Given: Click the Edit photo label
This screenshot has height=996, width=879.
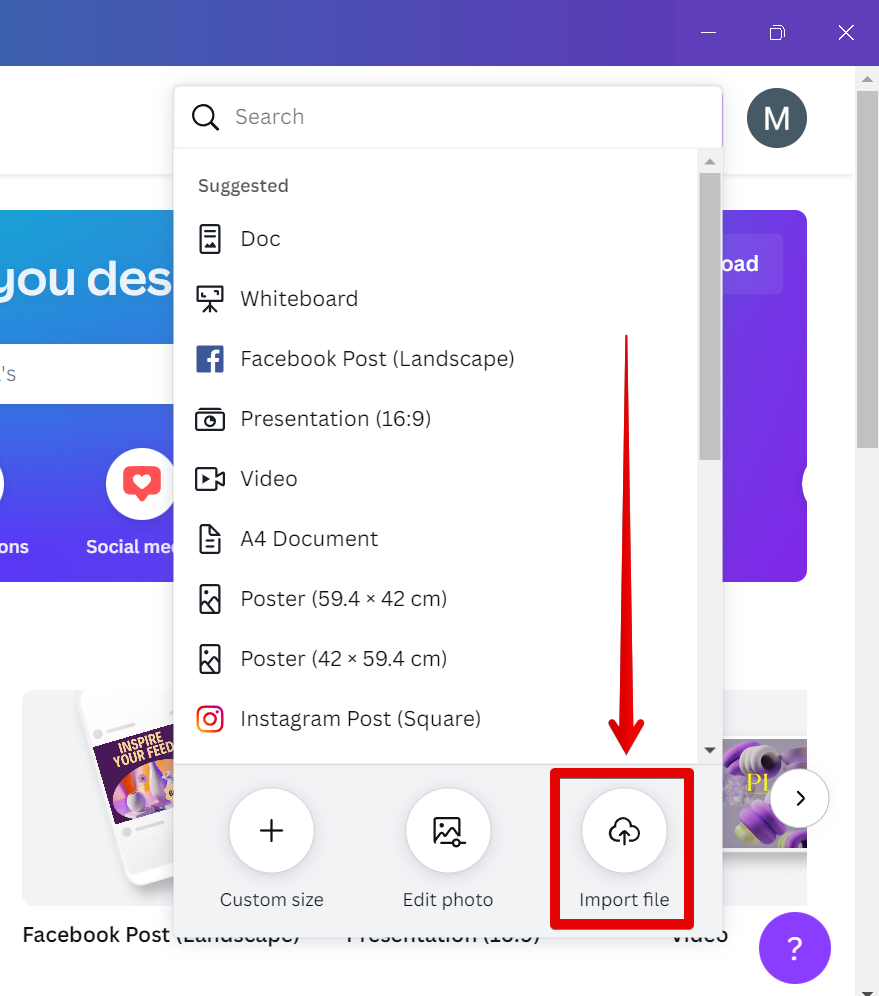Looking at the screenshot, I should (448, 899).
